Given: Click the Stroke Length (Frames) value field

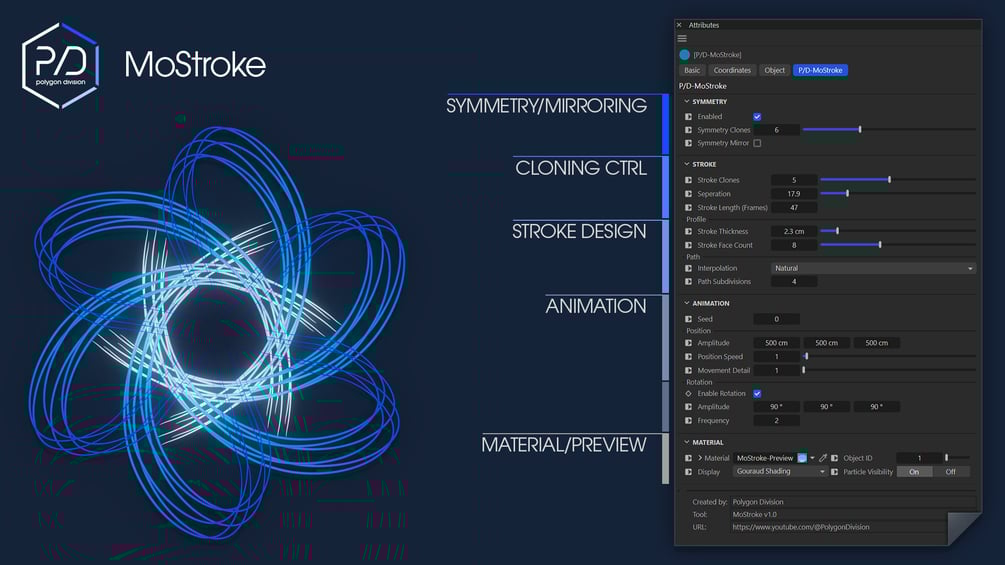Looking at the screenshot, I should tap(794, 208).
